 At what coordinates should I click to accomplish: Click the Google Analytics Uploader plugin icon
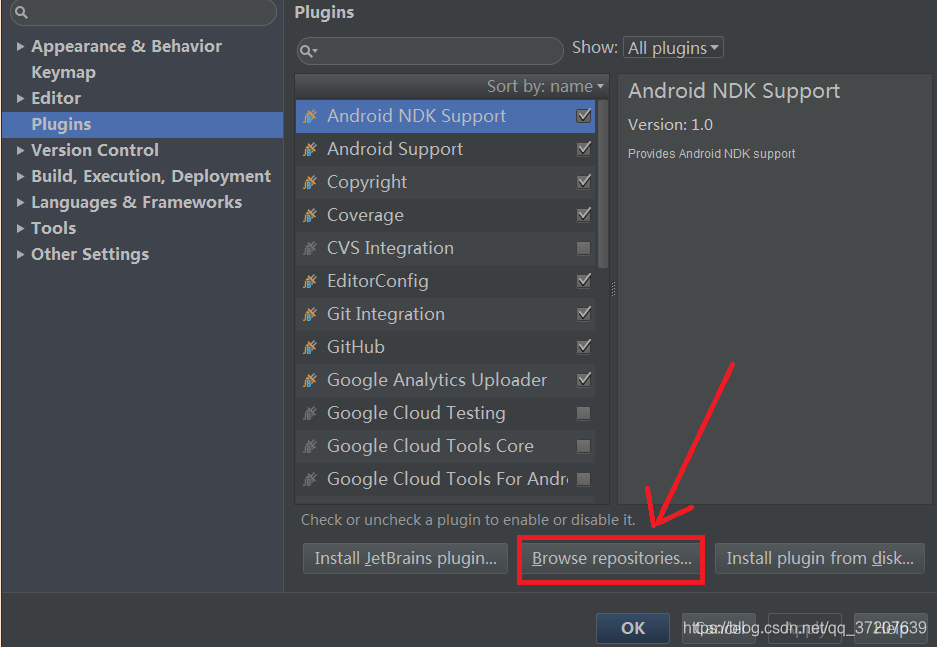click(310, 380)
